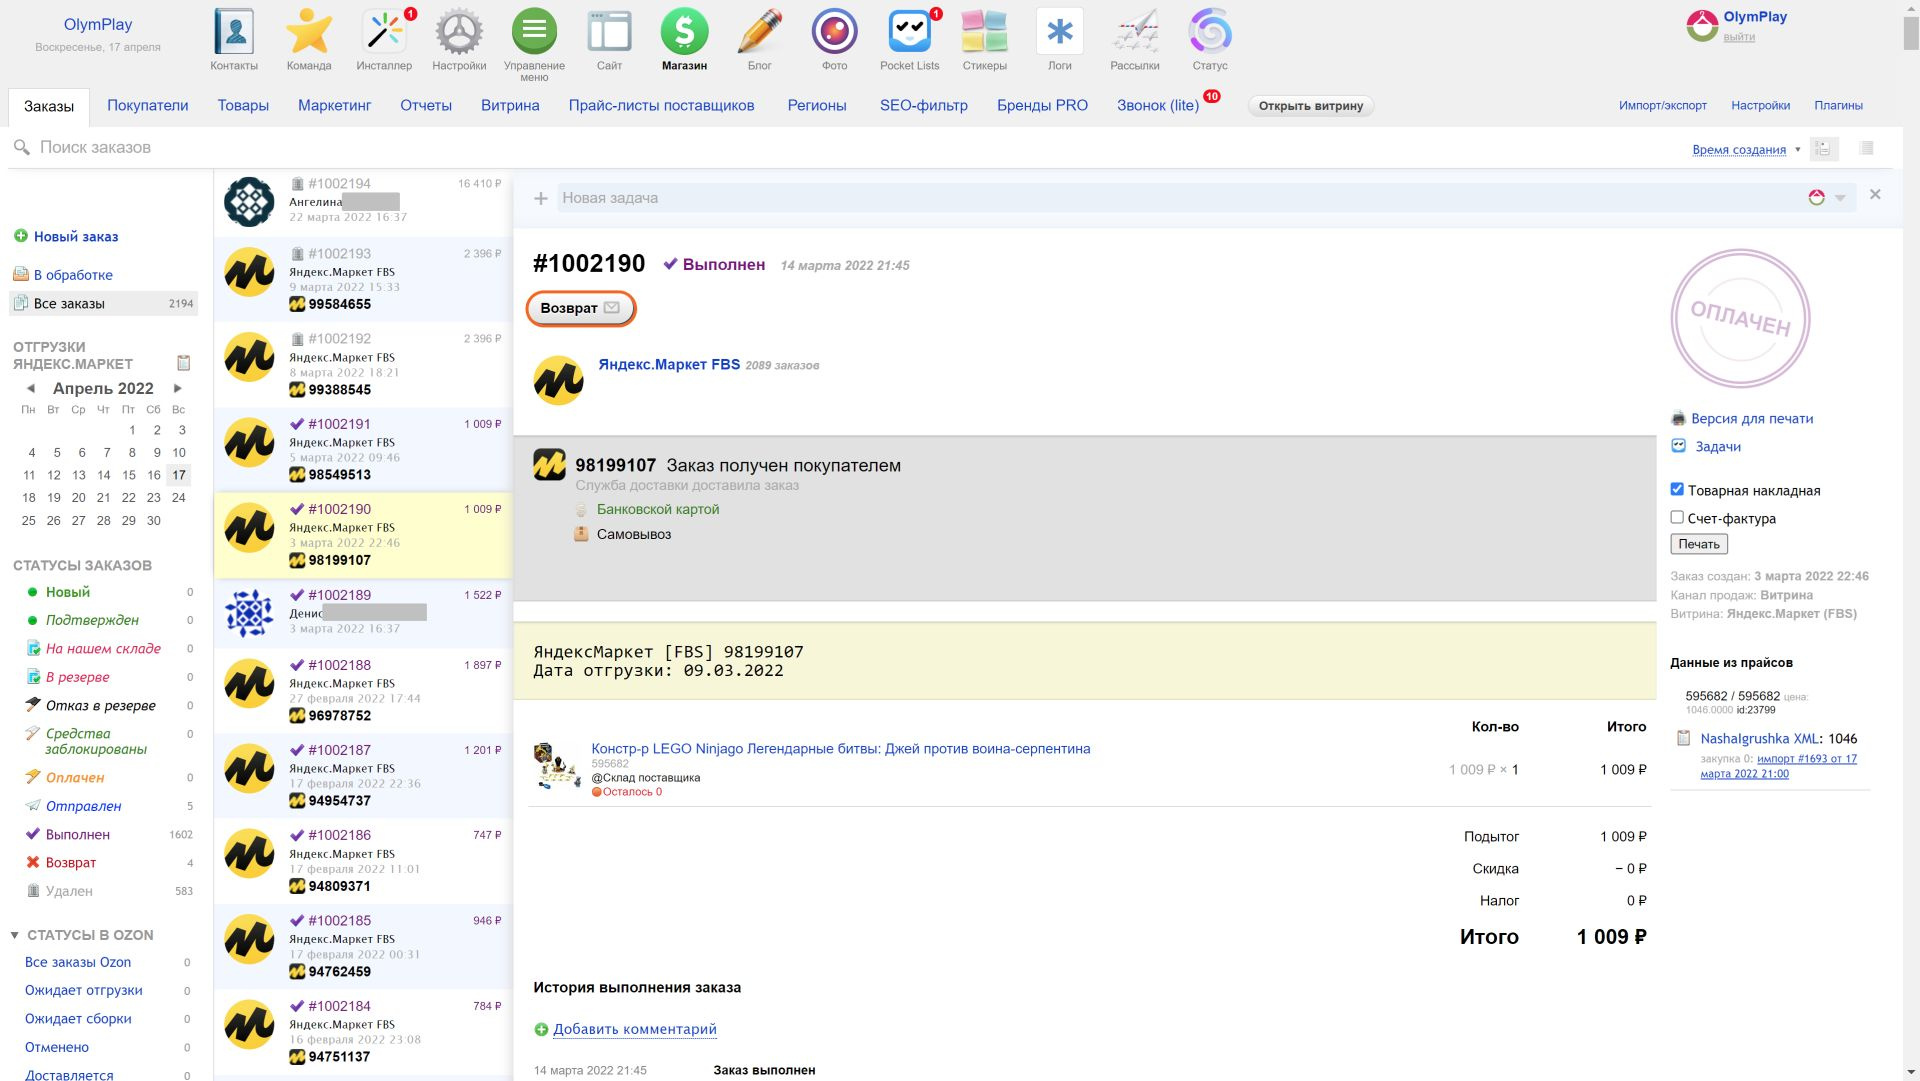Select order #1002189 in the list
Image resolution: width=1920 pixels, height=1081 pixels.
(x=362, y=611)
